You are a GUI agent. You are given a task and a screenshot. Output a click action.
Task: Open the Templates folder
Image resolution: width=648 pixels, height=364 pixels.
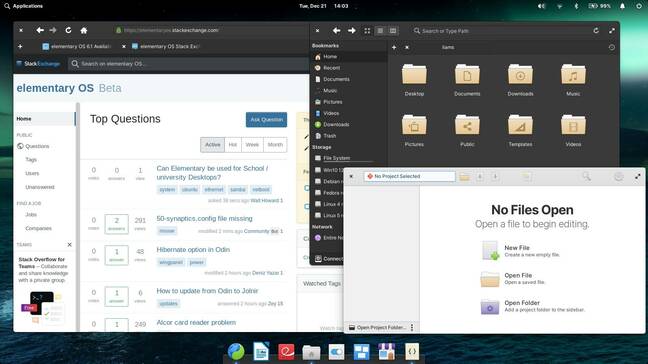point(520,131)
